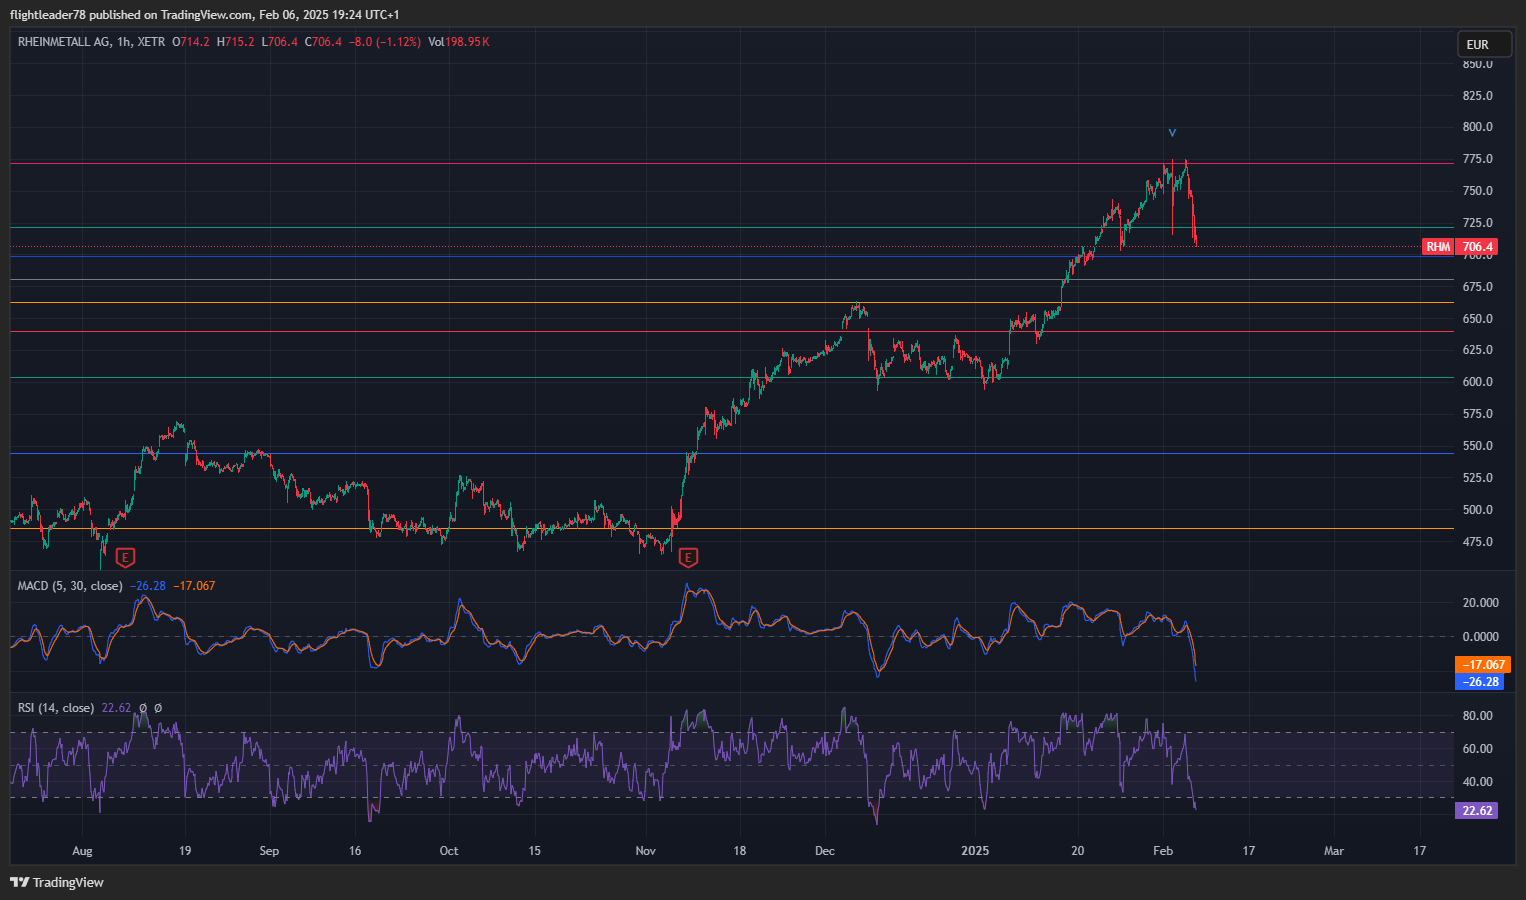Click the 475.0 price axis label
This screenshot has height=900, width=1526.
coord(1477,542)
